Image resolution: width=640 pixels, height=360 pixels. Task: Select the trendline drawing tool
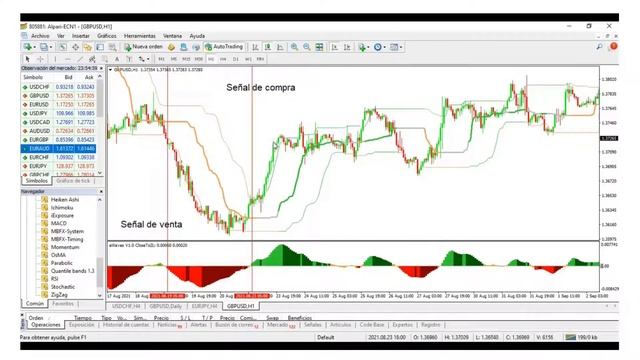pyautogui.click(x=80, y=59)
